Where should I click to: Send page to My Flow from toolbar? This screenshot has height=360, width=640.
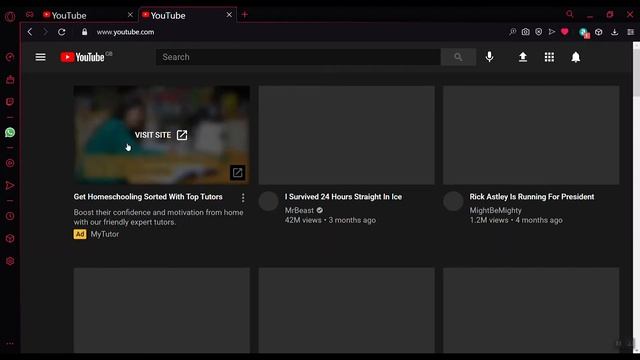point(552,32)
